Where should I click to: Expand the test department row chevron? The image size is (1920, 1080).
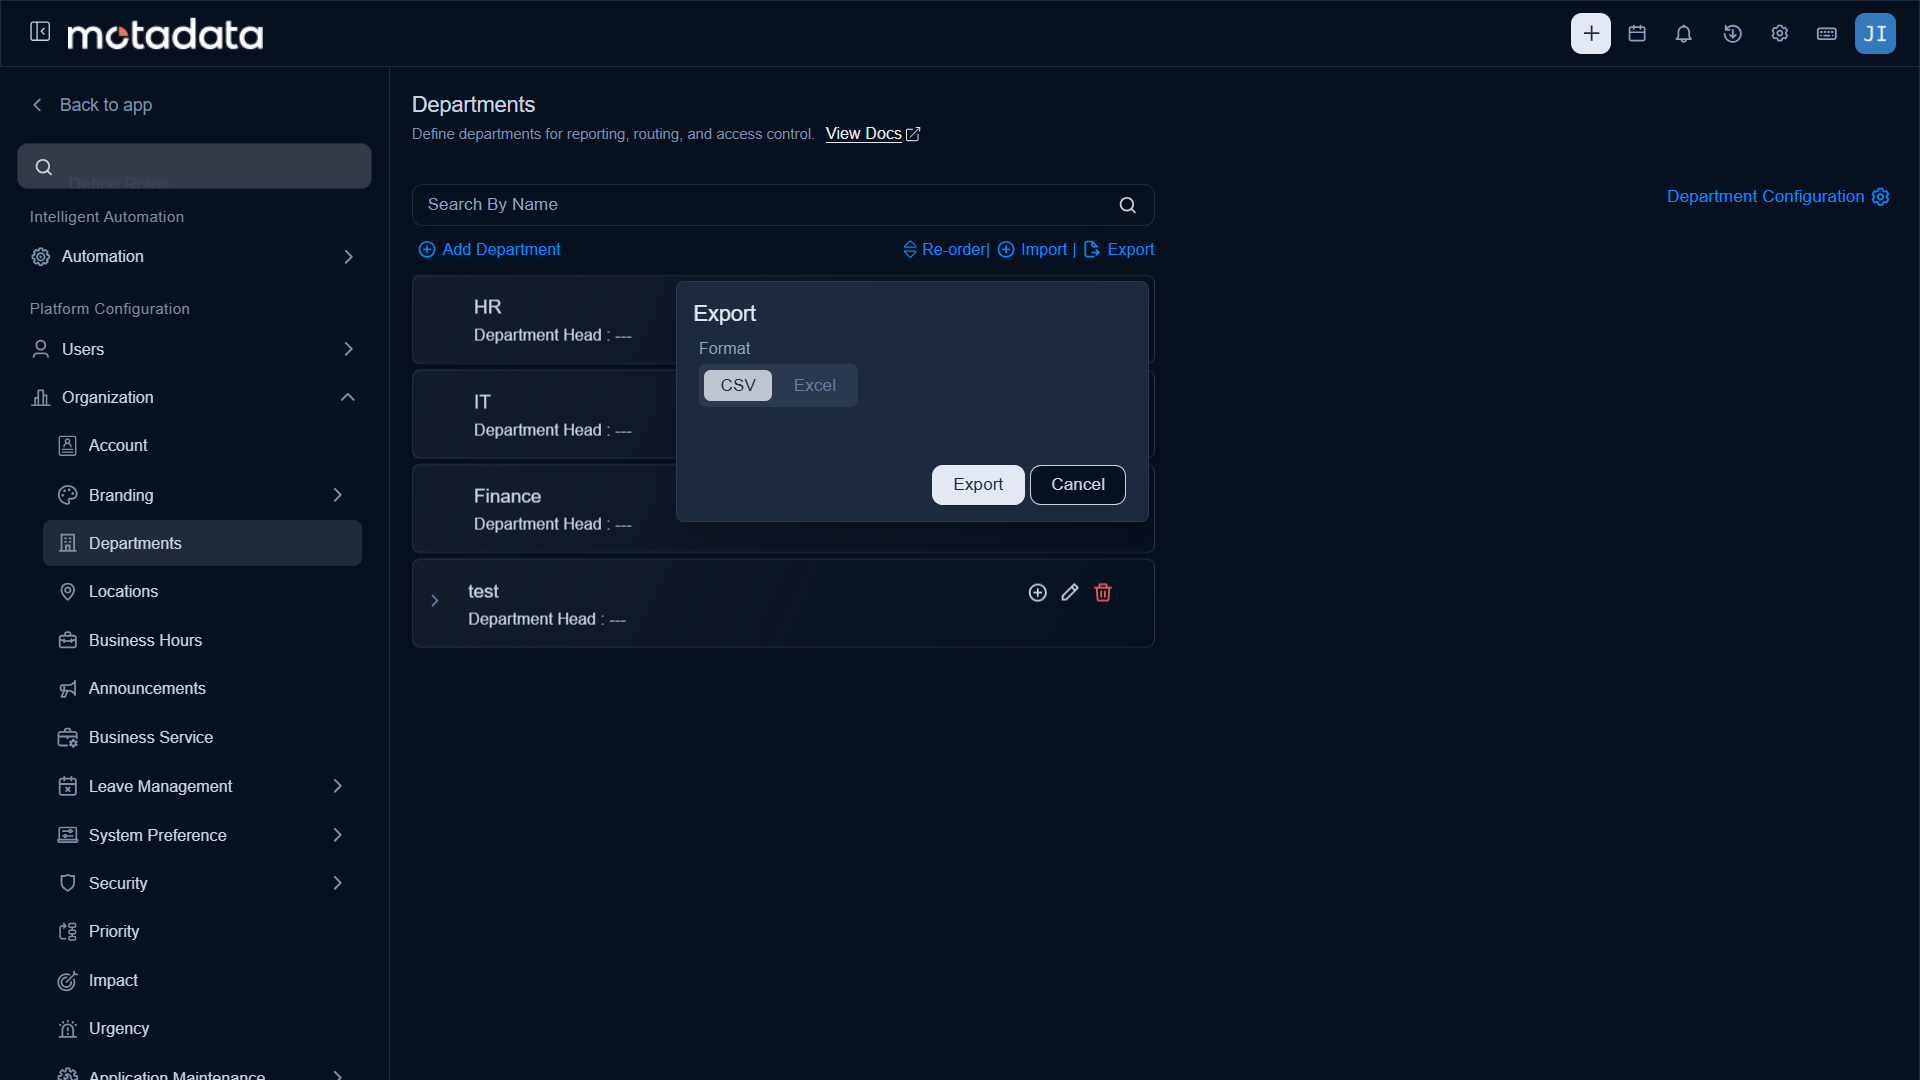(435, 601)
